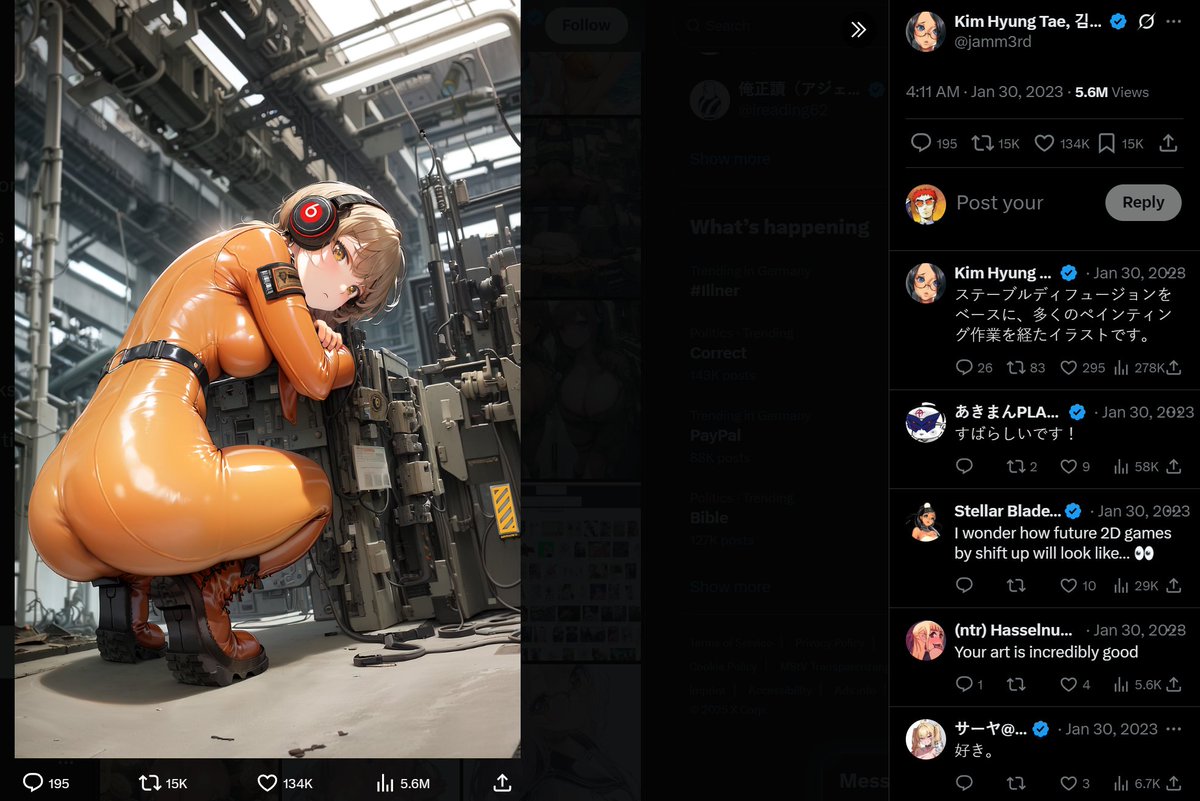The width and height of the screenshot is (1200, 801).
Task: Click the gray Reply button
Action: pyautogui.click(x=1143, y=202)
